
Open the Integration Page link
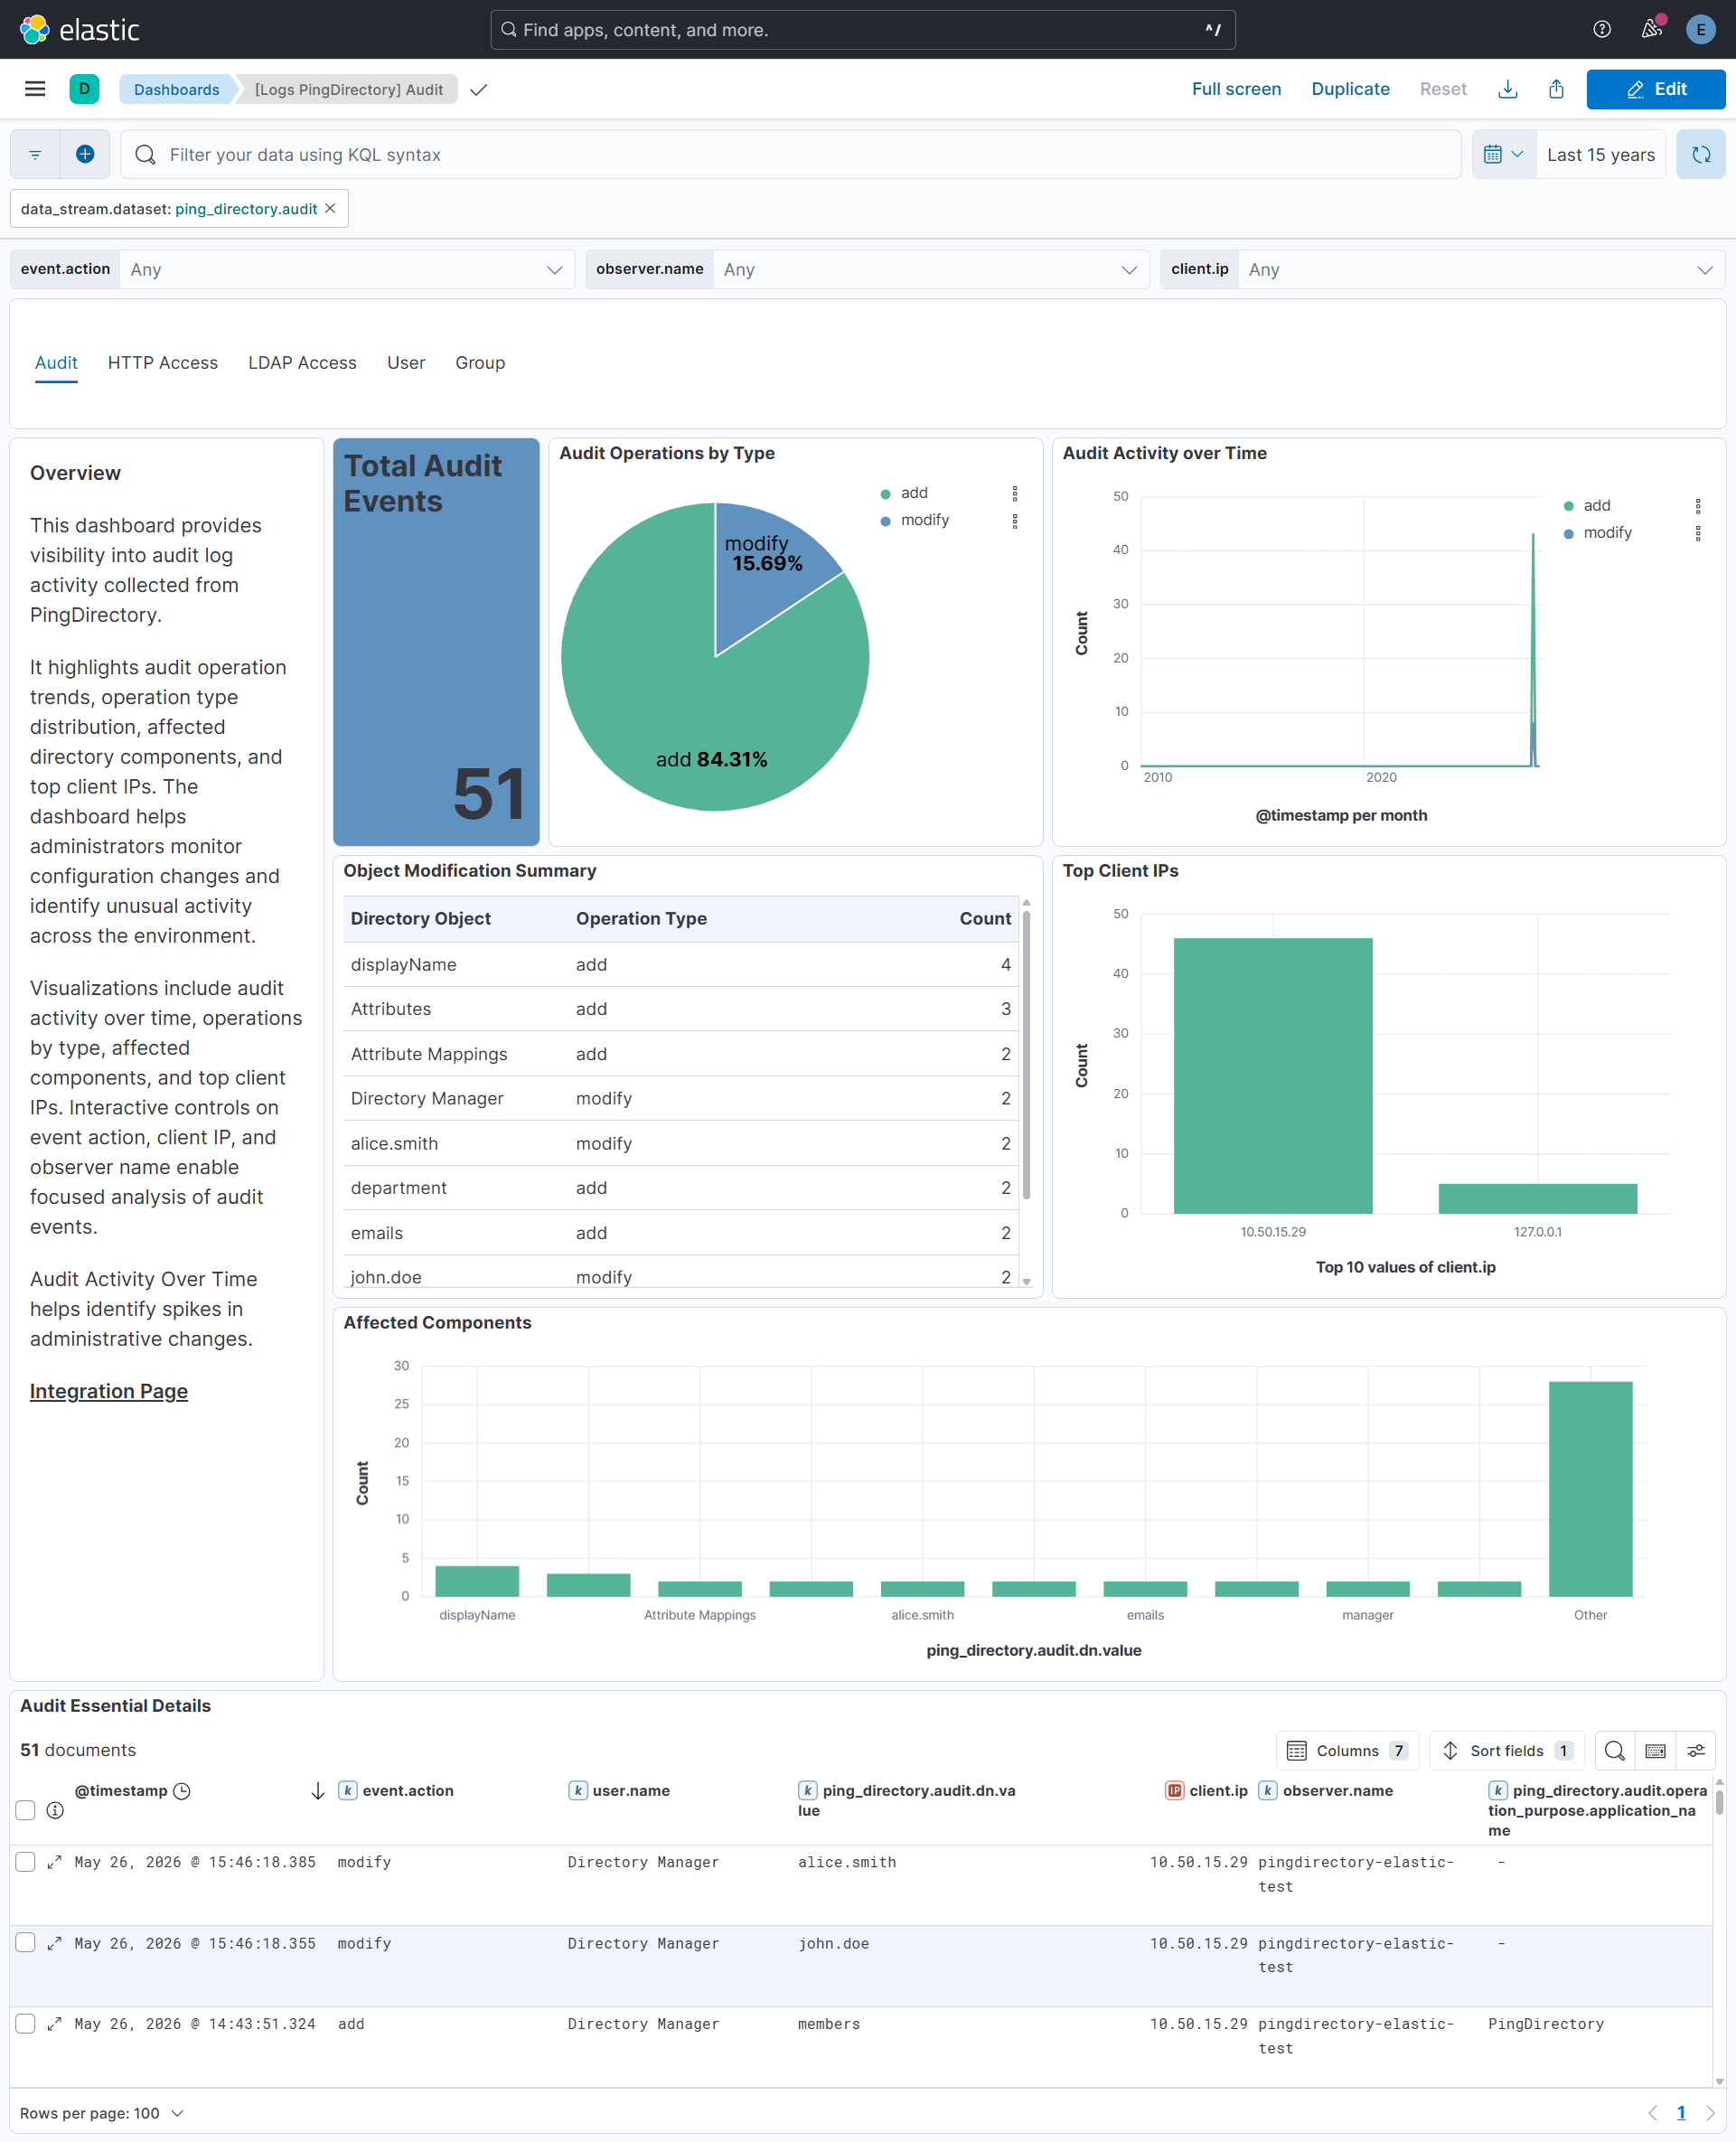(x=109, y=1391)
